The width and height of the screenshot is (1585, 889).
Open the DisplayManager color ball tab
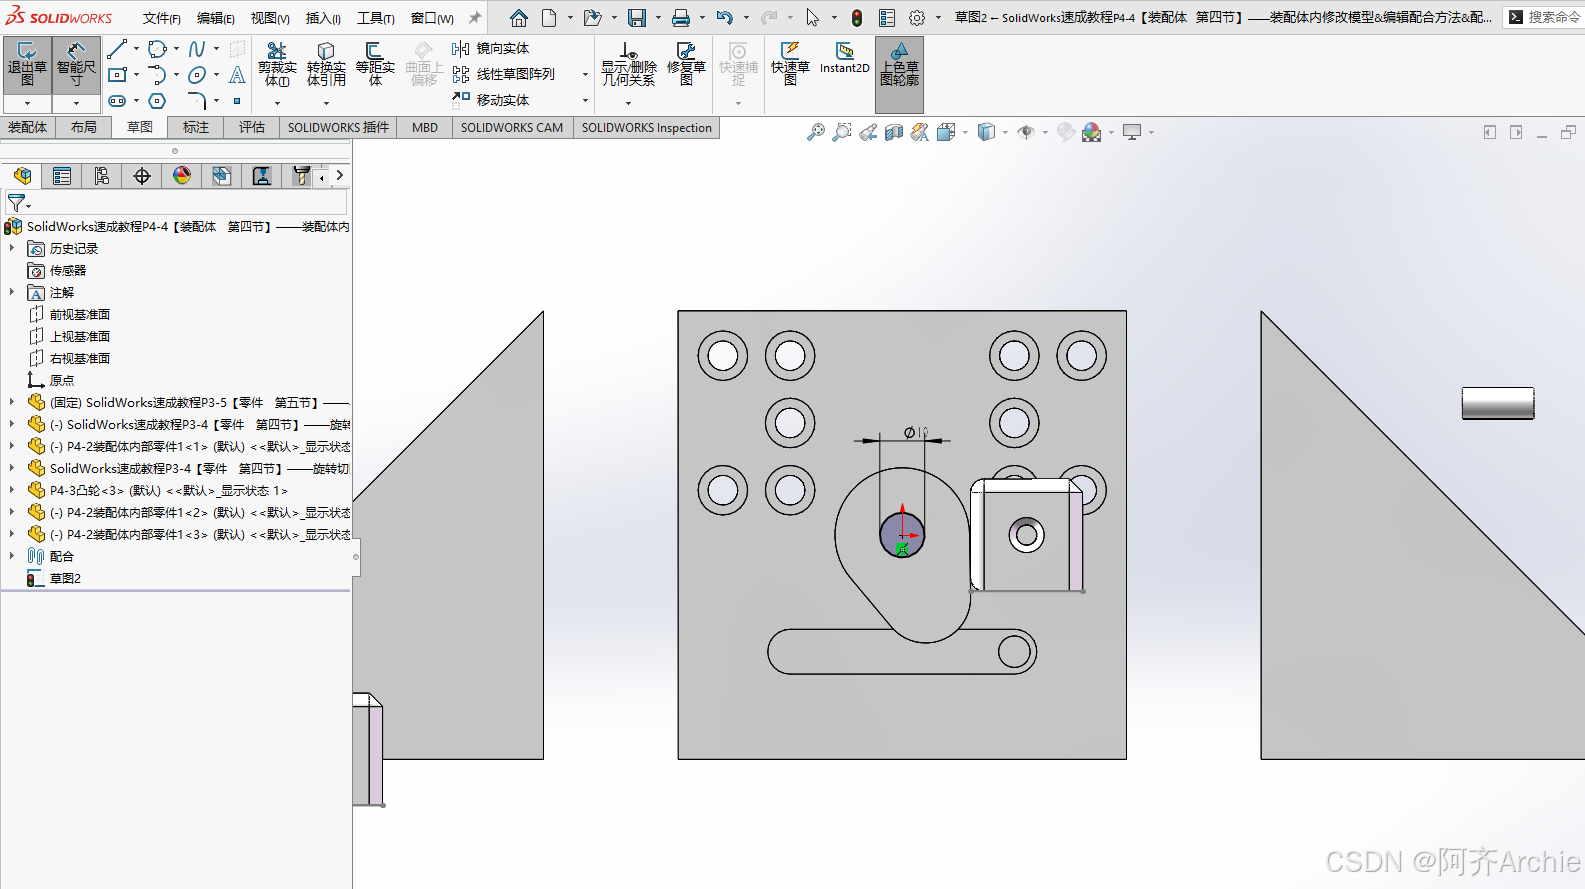[x=182, y=176]
